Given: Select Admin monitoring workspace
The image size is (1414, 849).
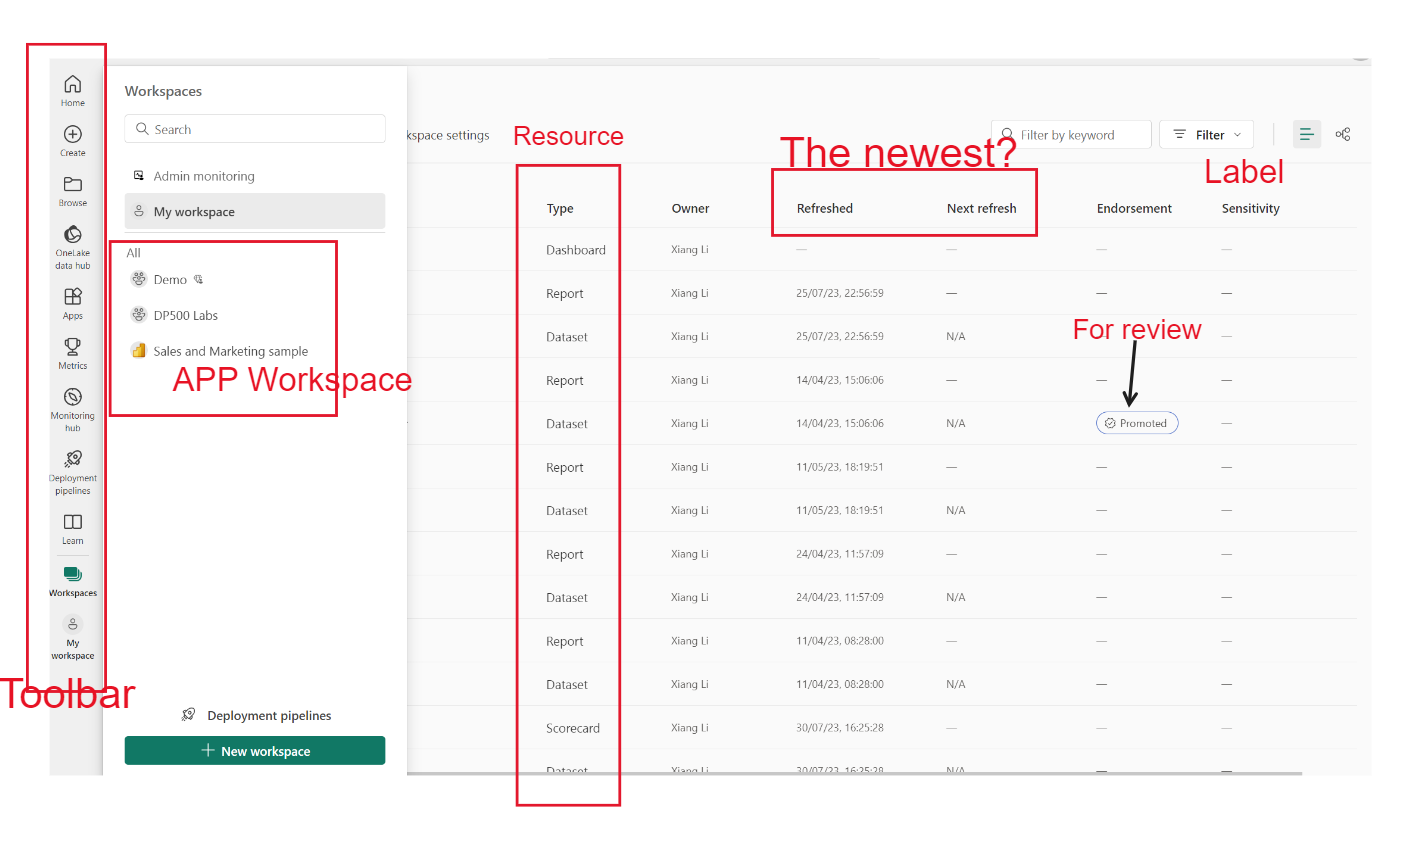Looking at the screenshot, I should [204, 176].
